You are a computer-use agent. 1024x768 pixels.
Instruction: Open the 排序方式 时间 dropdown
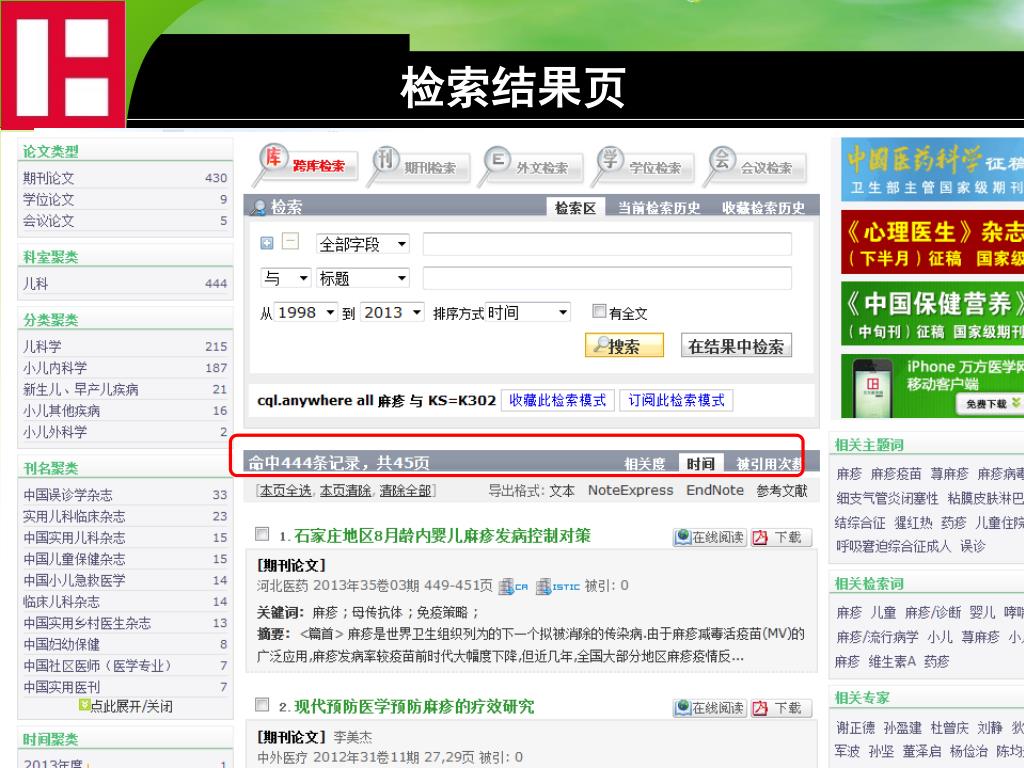tap(528, 312)
